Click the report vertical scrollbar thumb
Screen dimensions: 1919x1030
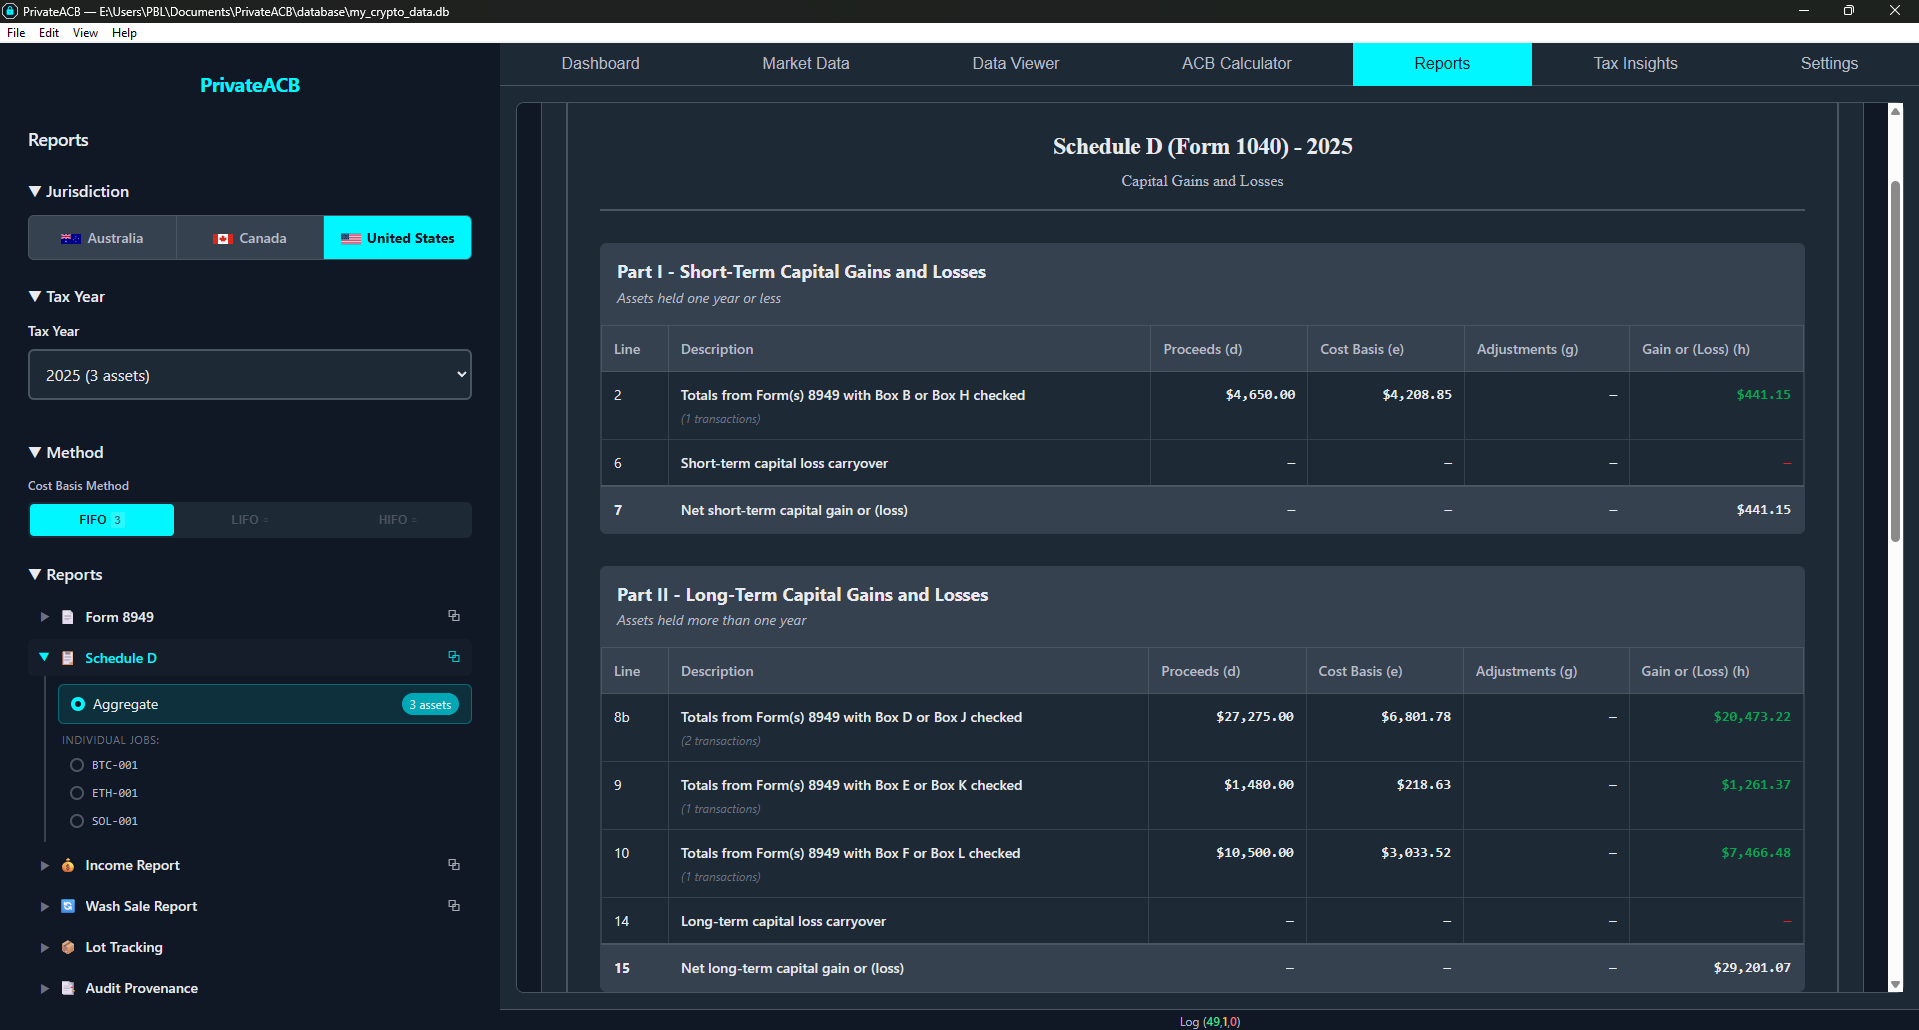1894,360
